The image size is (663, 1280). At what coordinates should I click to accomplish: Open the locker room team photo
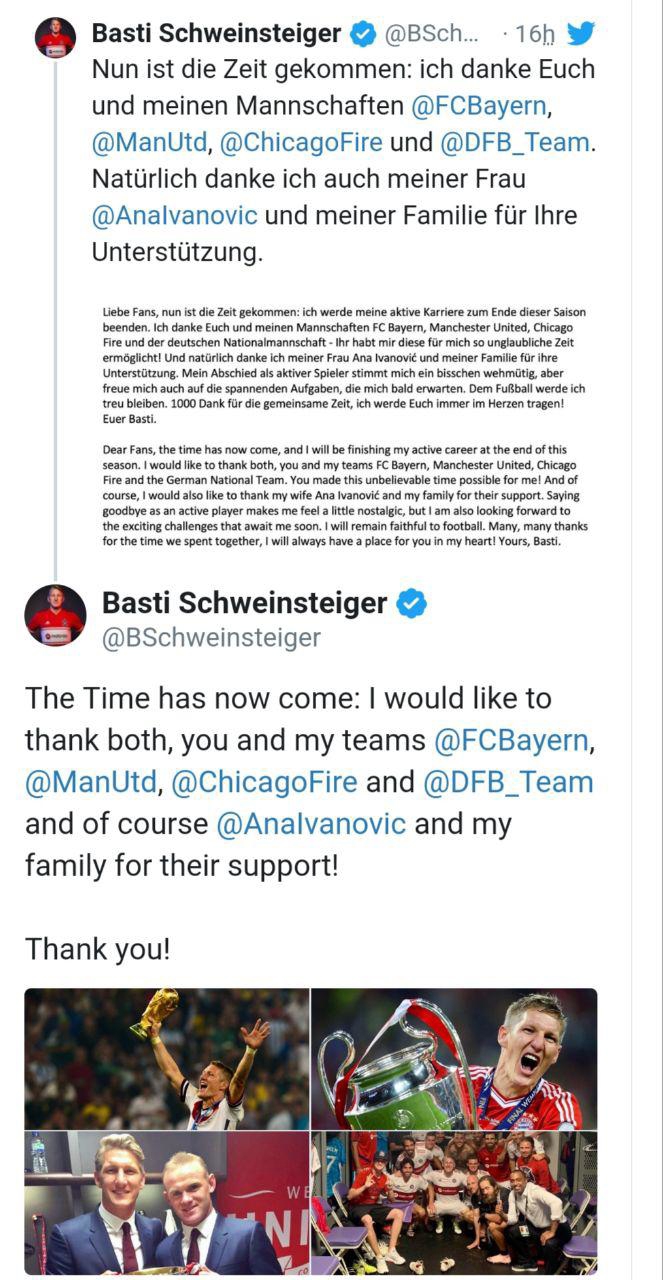pos(455,1203)
